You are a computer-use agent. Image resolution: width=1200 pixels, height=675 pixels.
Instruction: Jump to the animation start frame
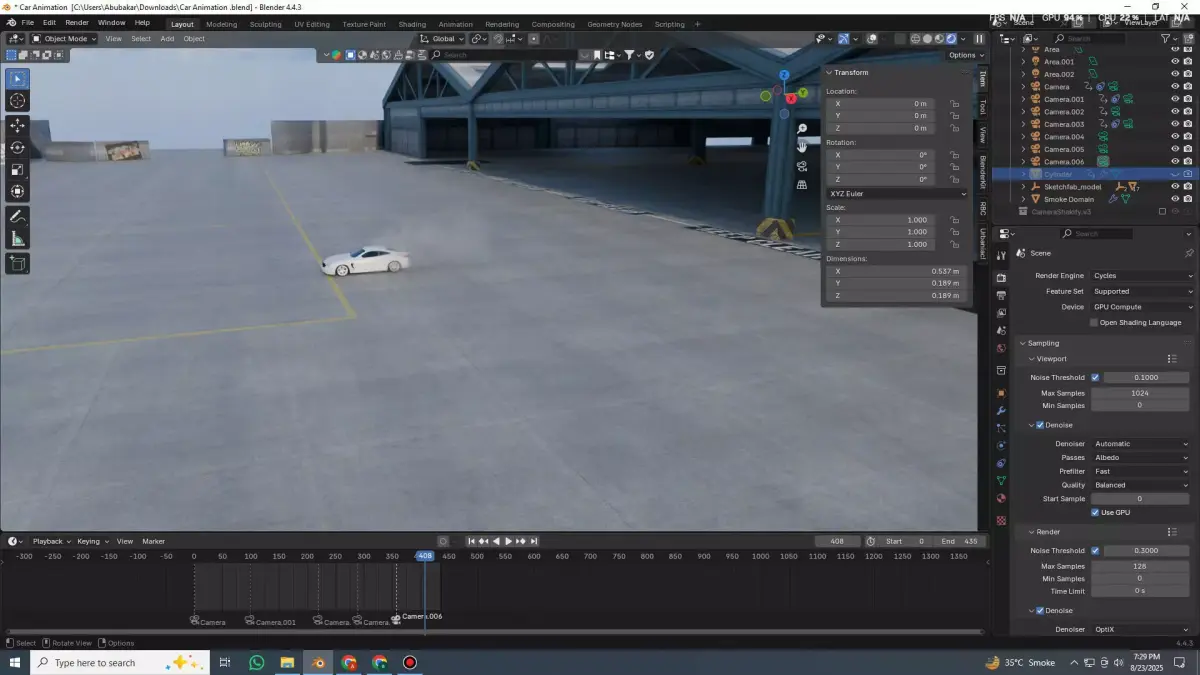pos(472,541)
